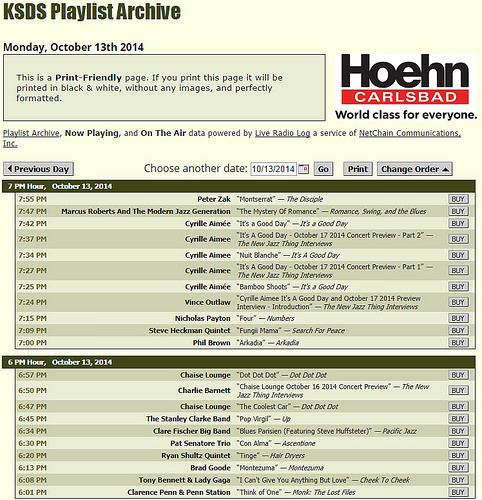Image resolution: width=482 pixels, height=500 pixels.
Task: Click the date input field
Action: pos(273,169)
